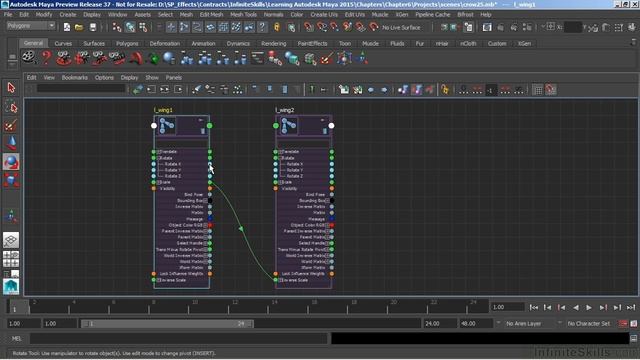The height and width of the screenshot is (360, 640).
Task: Click the l_wing1 node joint thumbnail
Action: pos(167,125)
